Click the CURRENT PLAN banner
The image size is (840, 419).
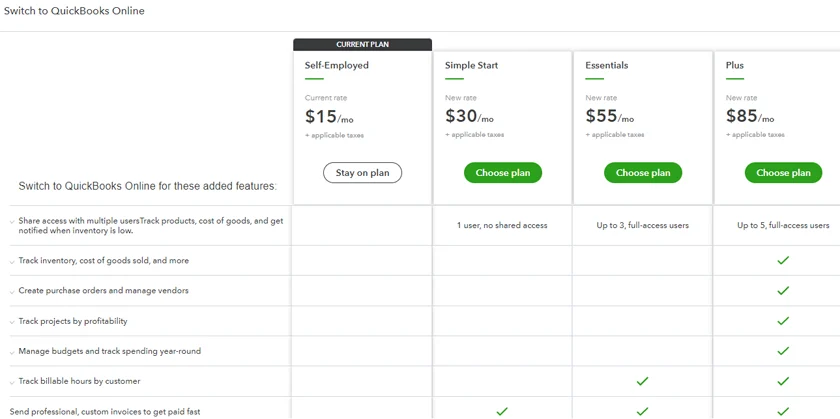[362, 44]
